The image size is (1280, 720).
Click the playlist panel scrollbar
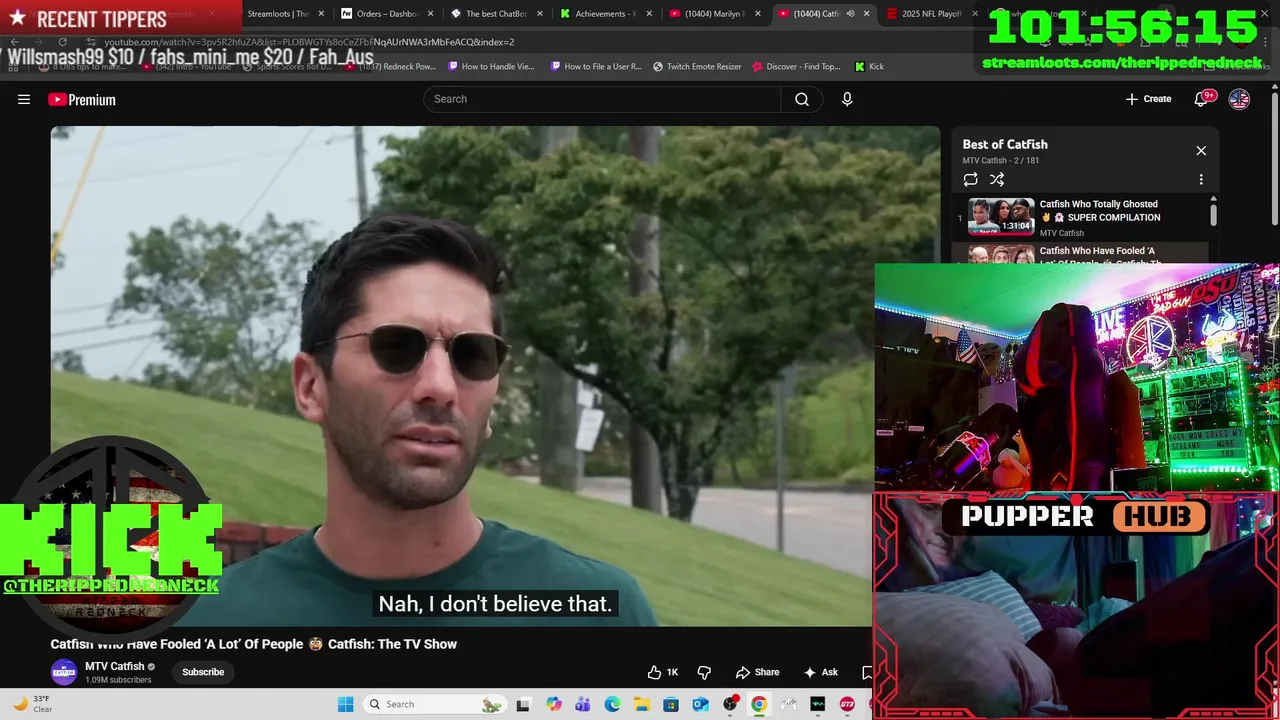click(1214, 214)
